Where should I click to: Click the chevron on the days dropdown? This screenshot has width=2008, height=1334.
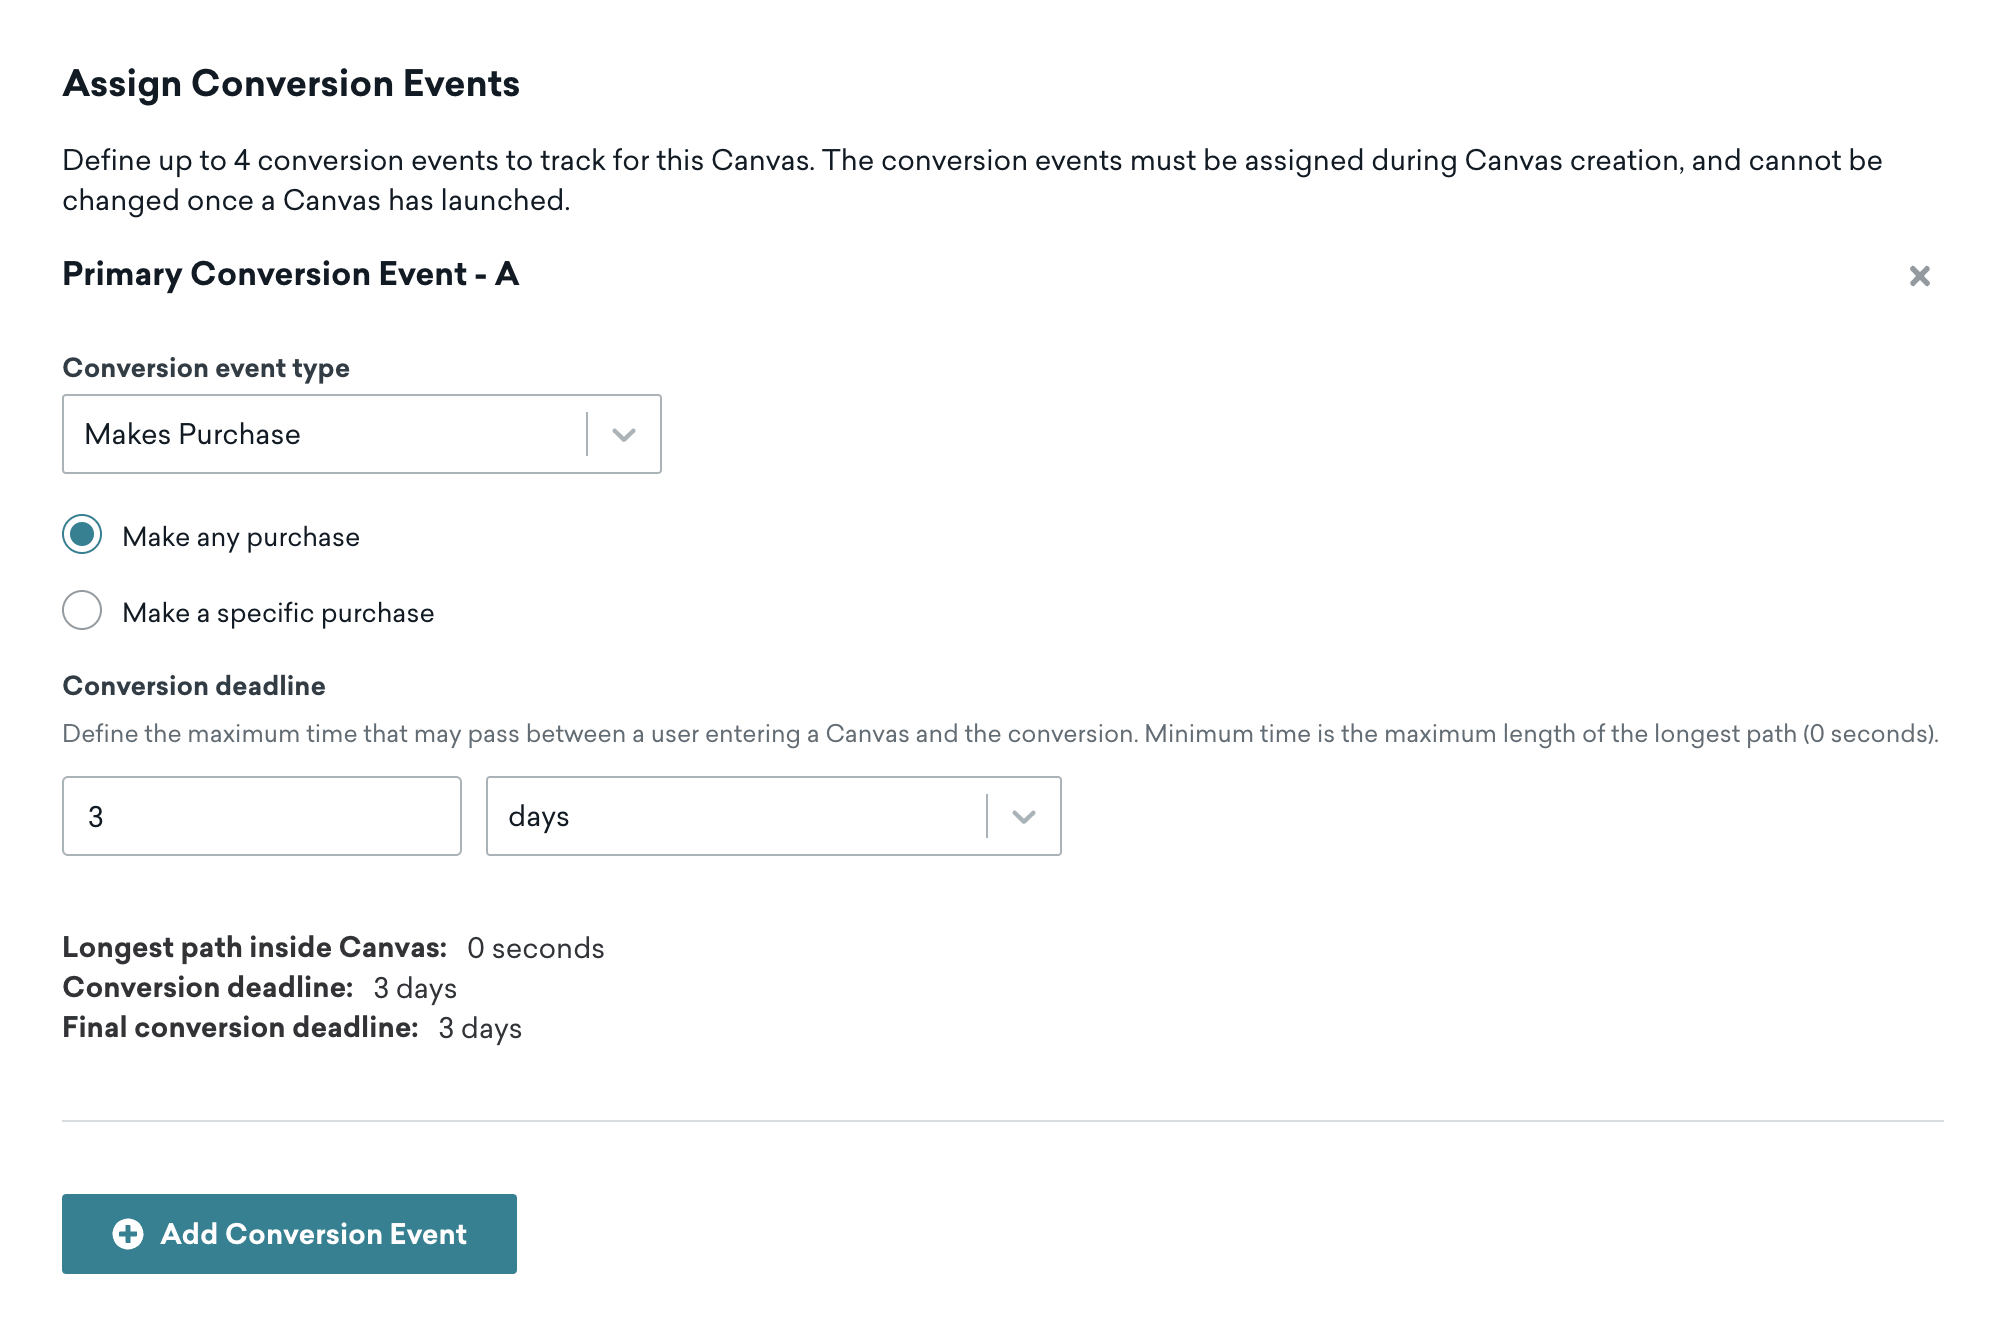[1022, 817]
